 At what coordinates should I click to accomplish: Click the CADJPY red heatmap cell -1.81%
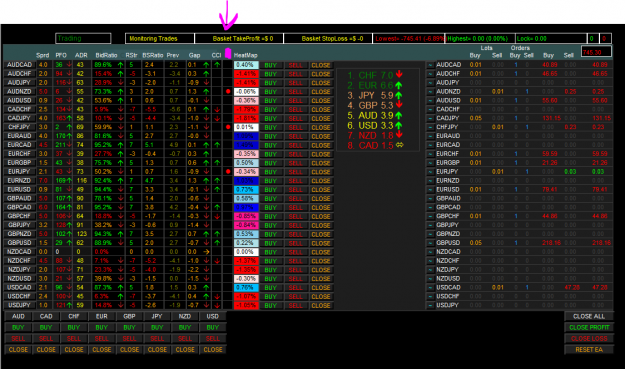[246, 118]
